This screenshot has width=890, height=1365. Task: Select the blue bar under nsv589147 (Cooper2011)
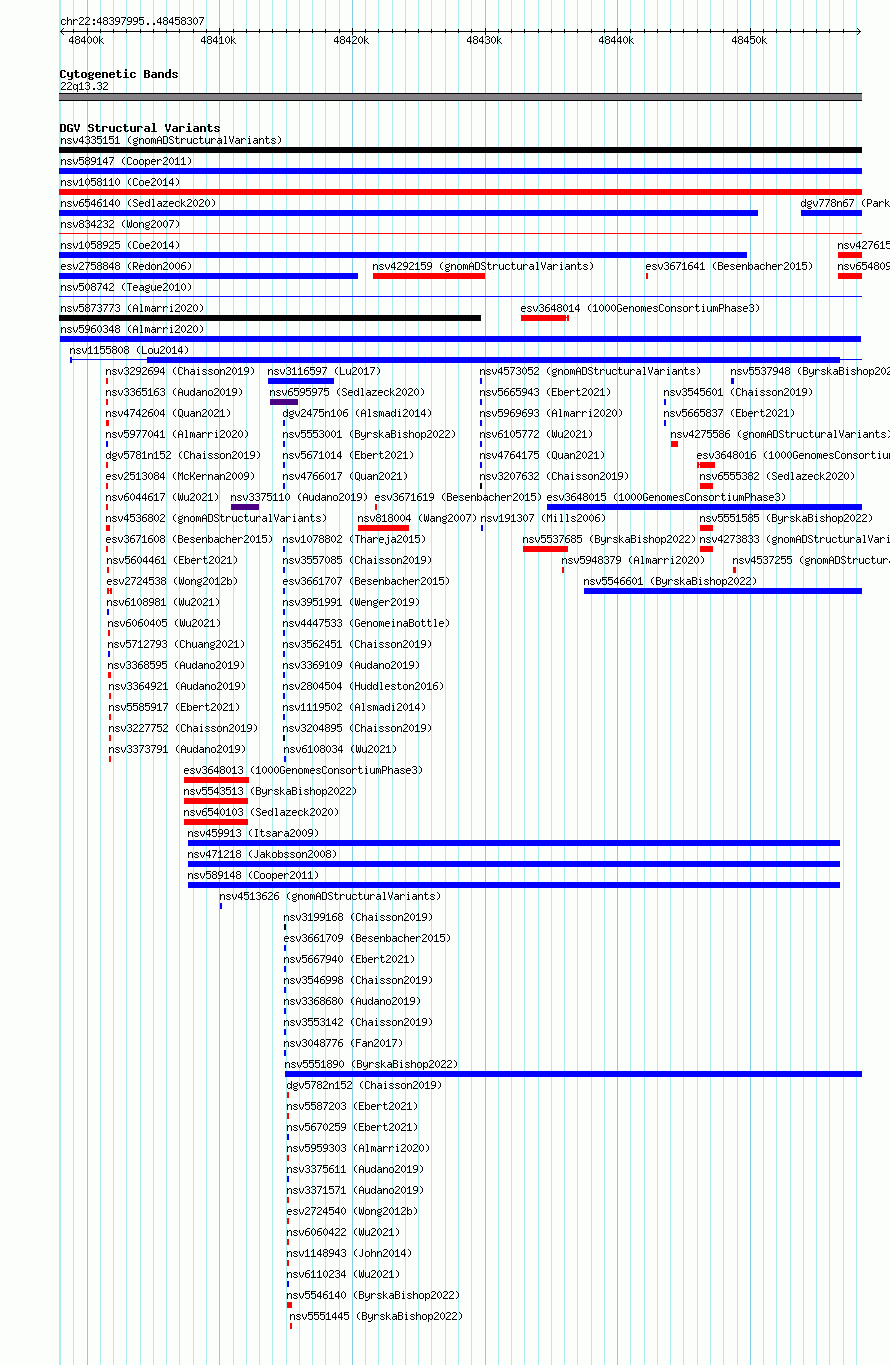pos(460,171)
